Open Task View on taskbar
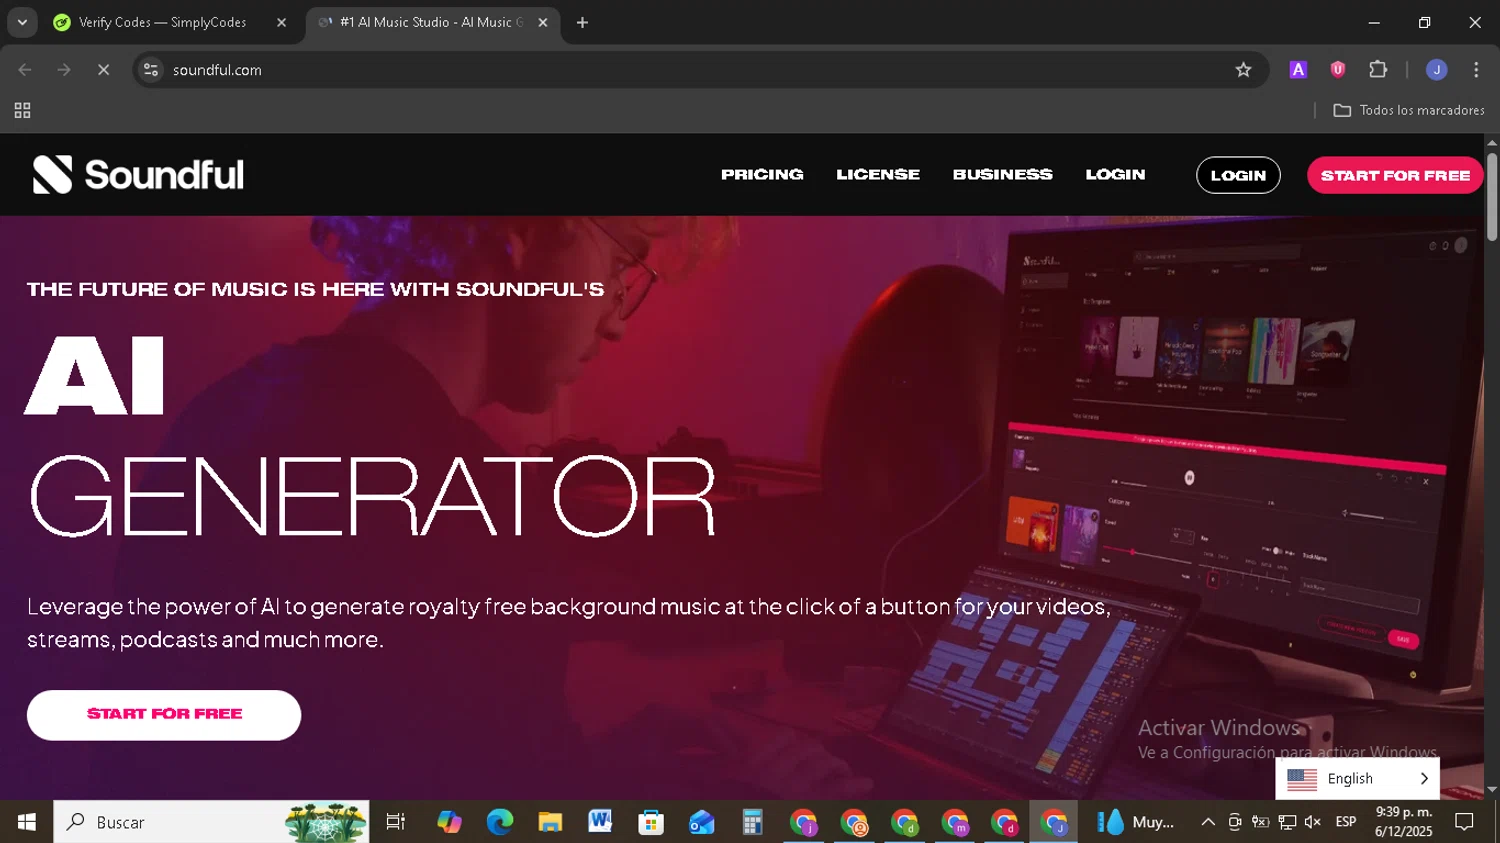1500x843 pixels. pos(396,822)
